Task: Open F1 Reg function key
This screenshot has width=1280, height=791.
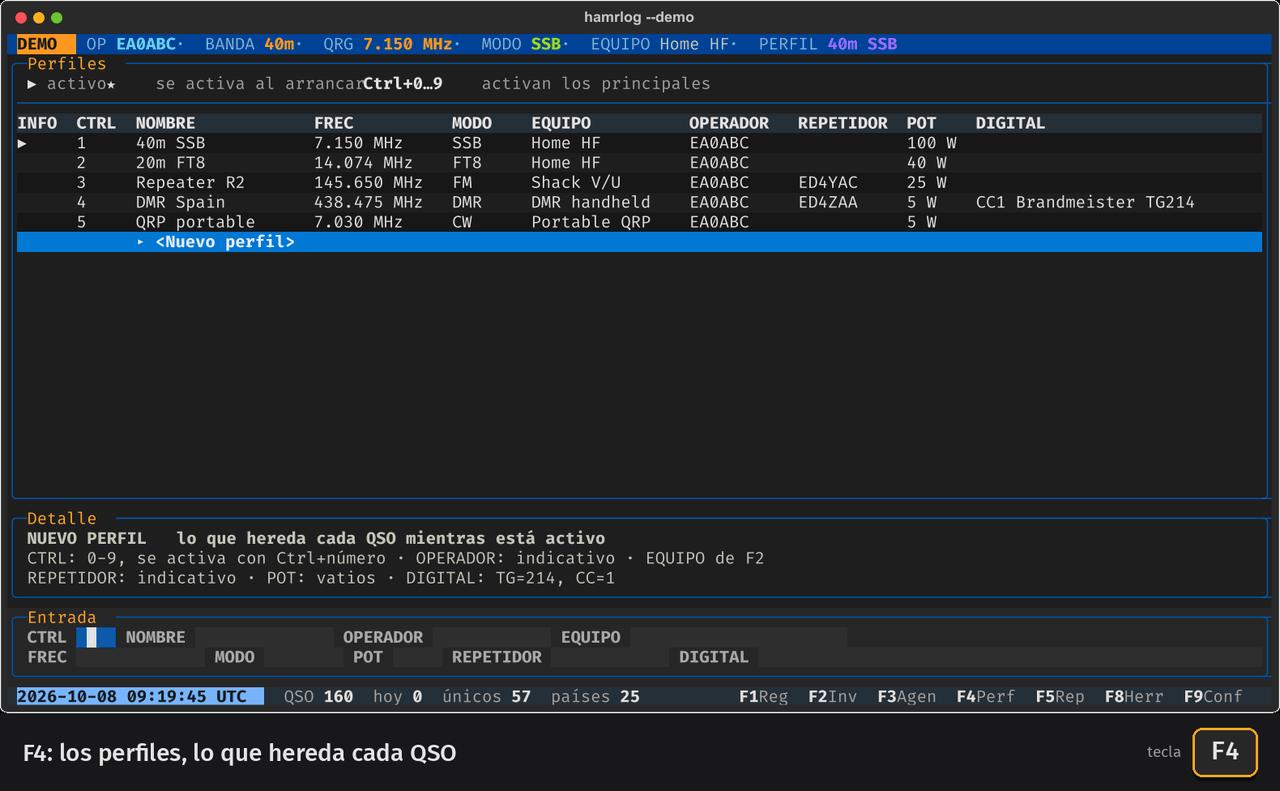Action: click(763, 696)
